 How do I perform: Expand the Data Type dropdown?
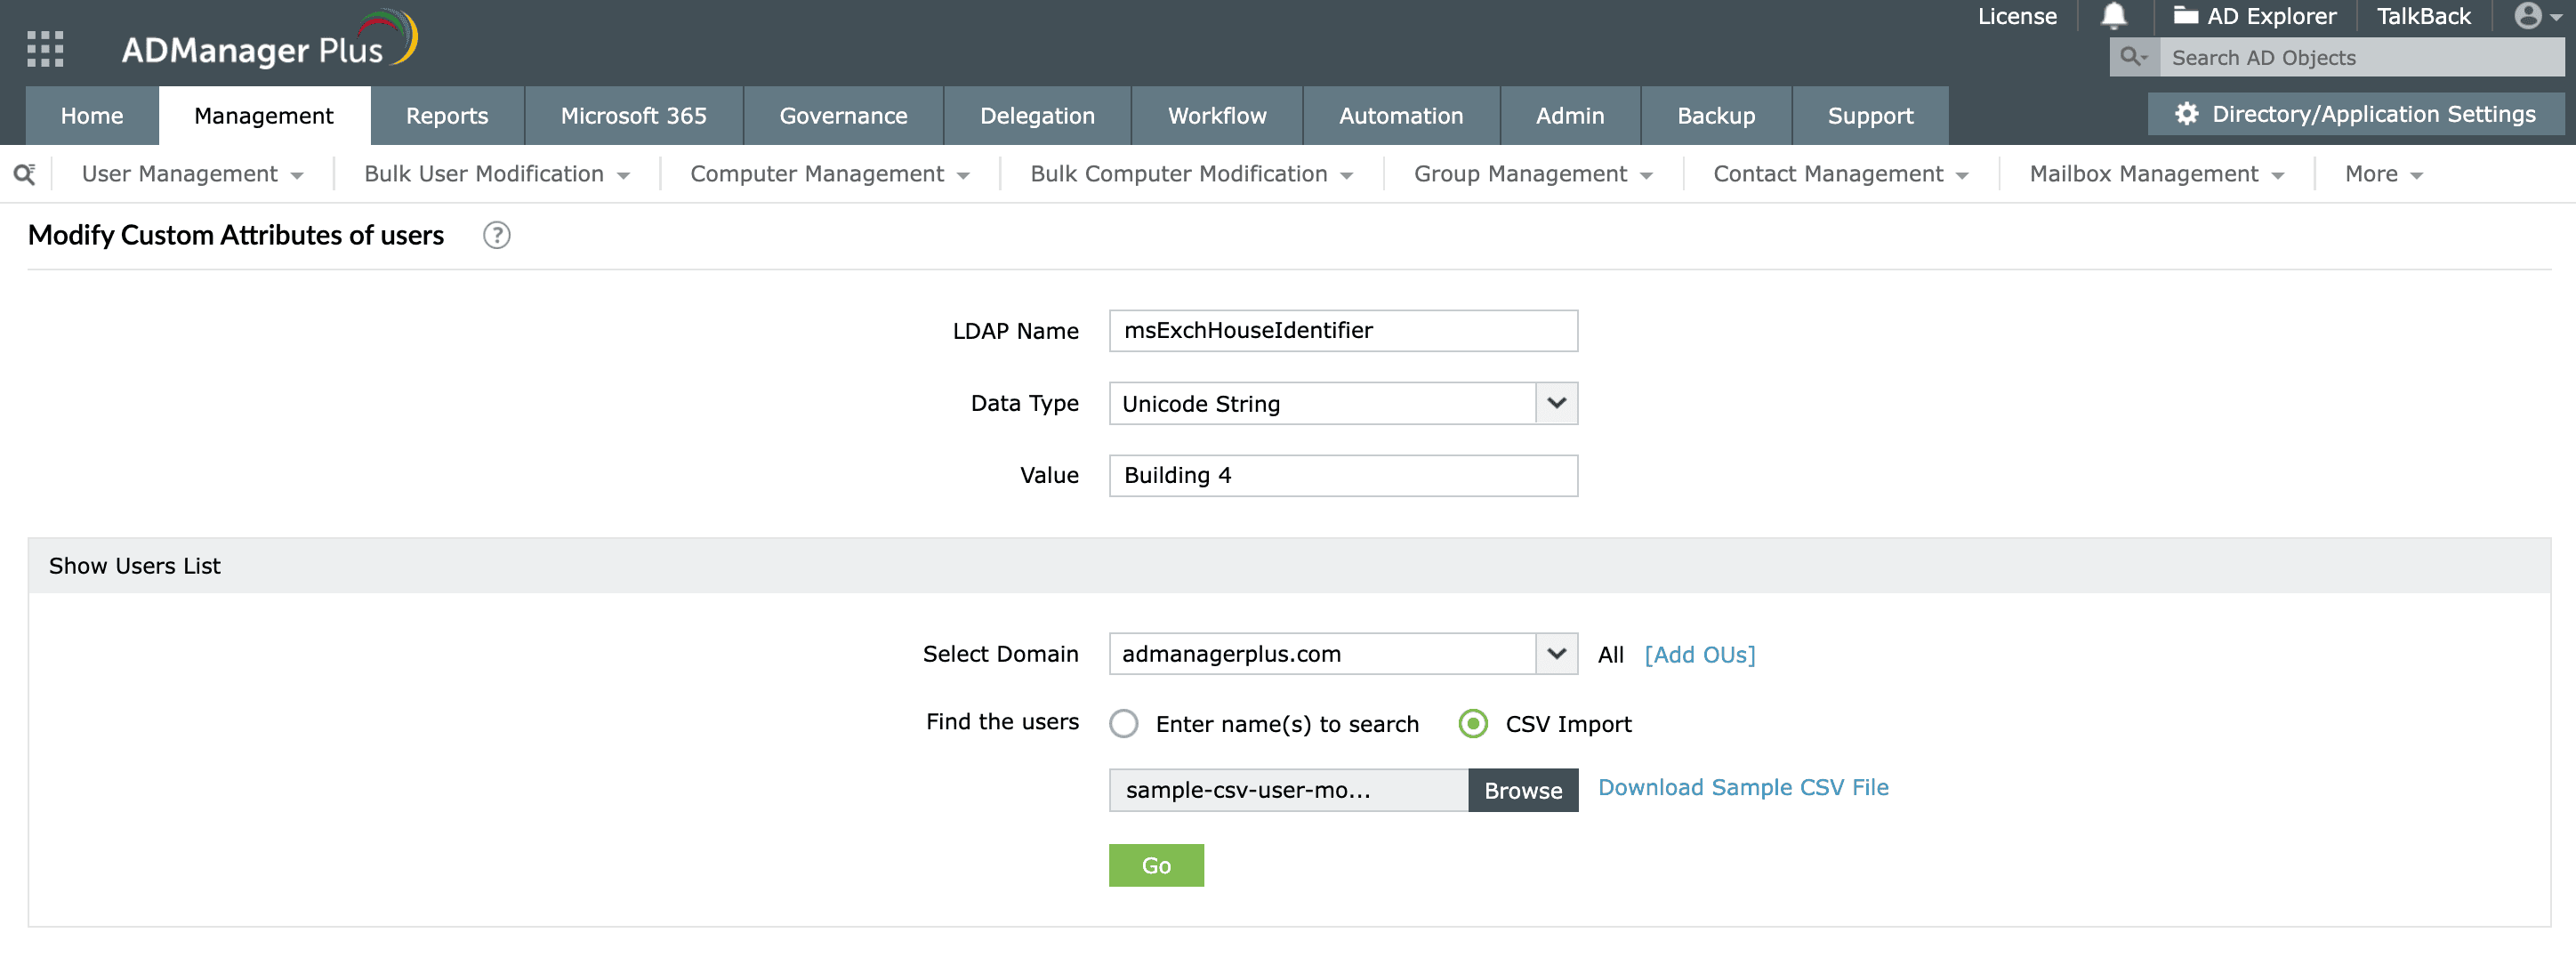coord(1556,403)
